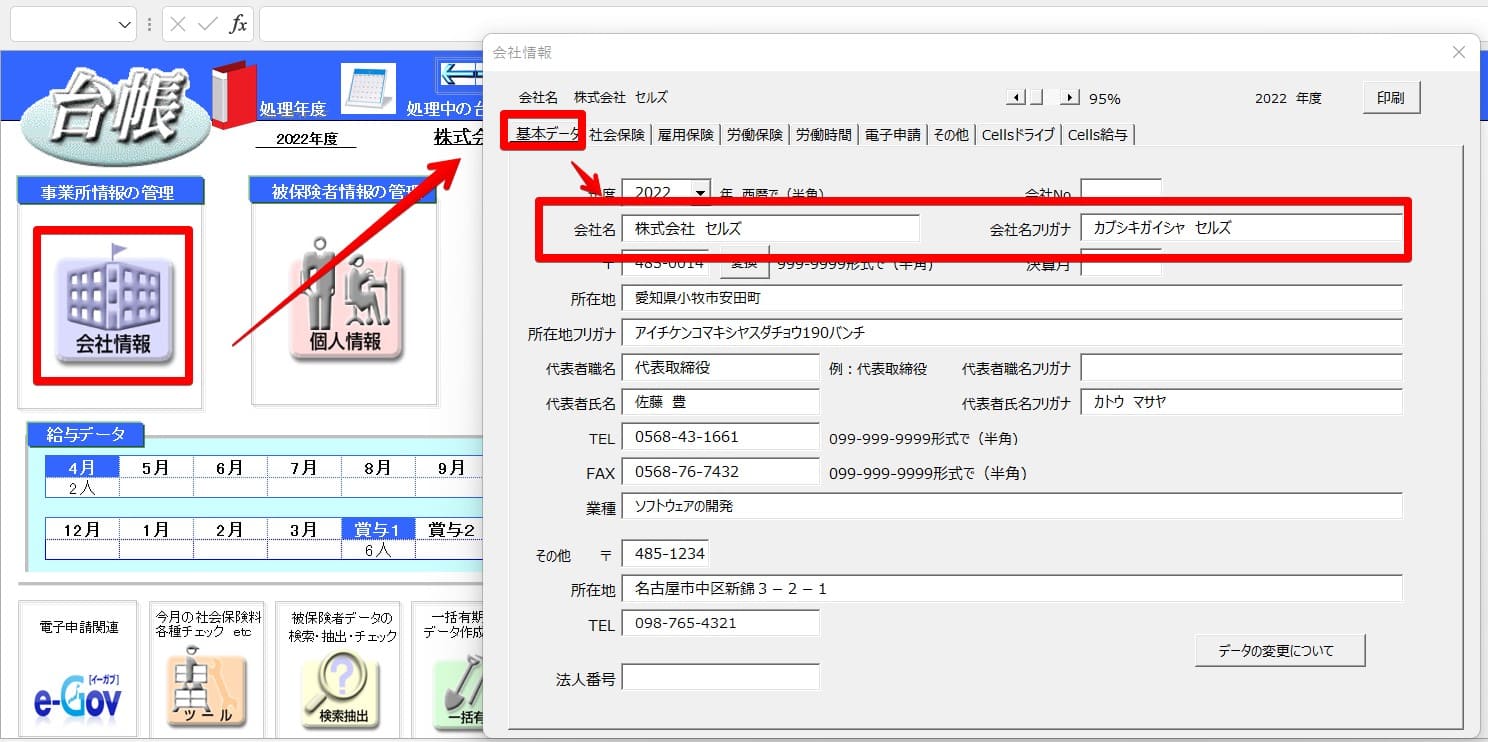Click the データの変更について button

(1280, 650)
